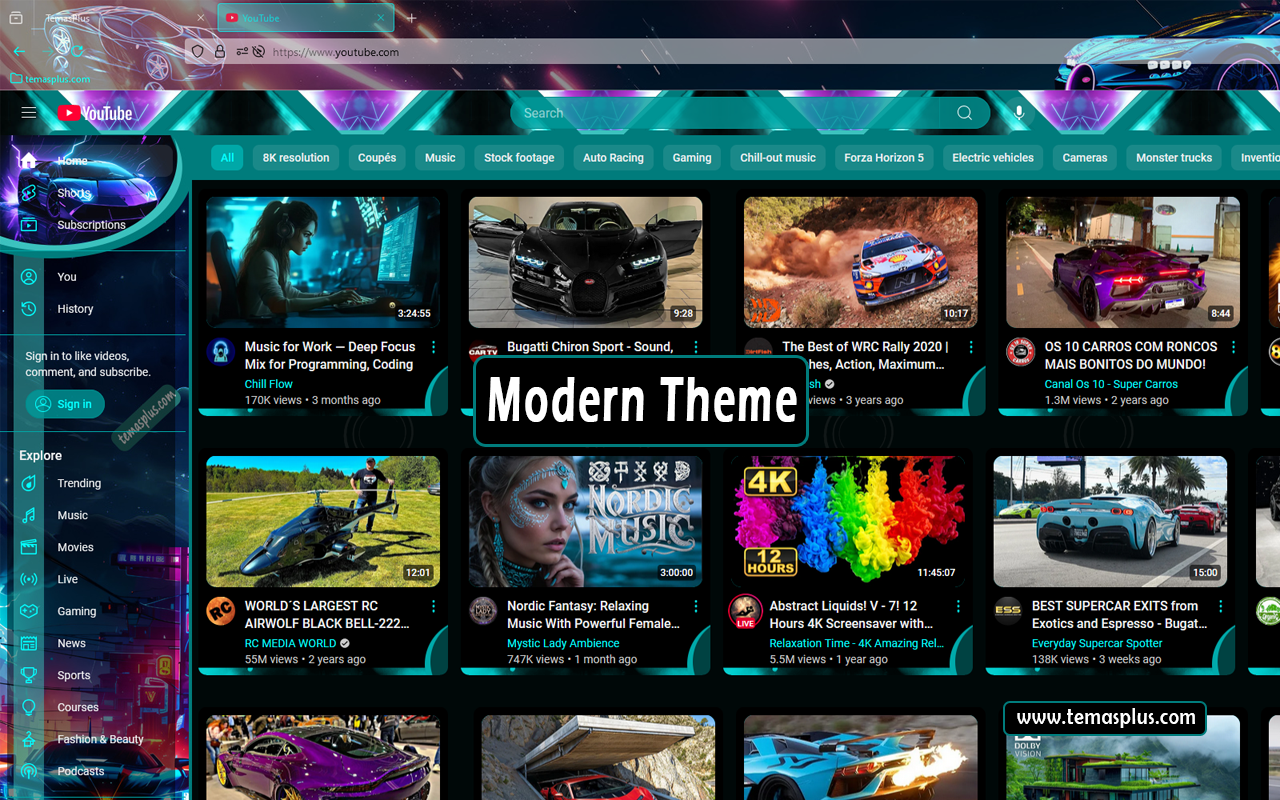
Task: Open the browser's tab overview icon
Action: 16,18
